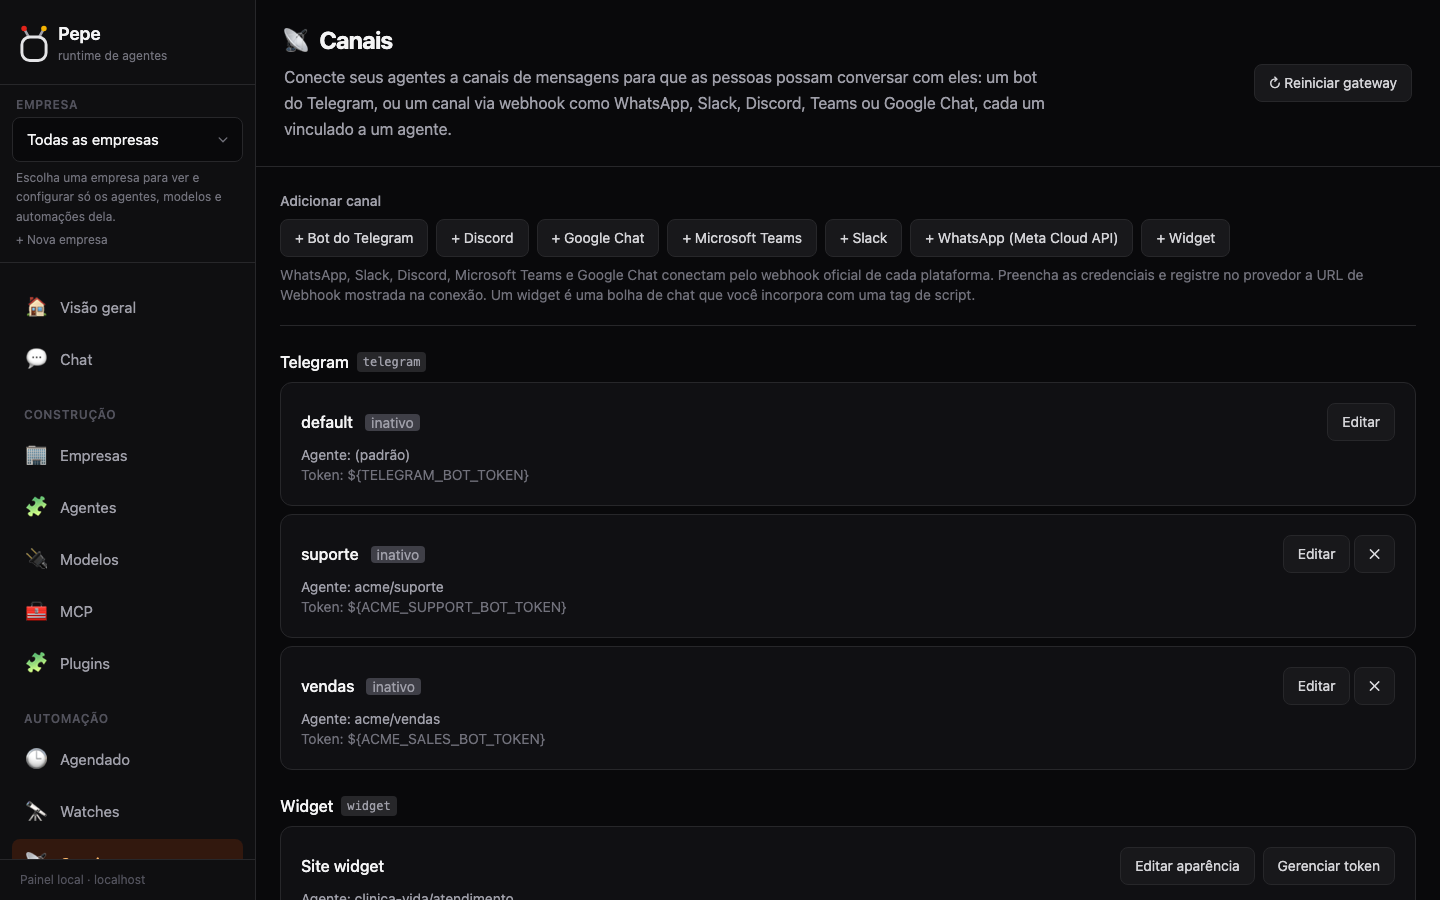Click Agente: (padrão) text
Screen dimensions: 1440x900
[x=355, y=455]
